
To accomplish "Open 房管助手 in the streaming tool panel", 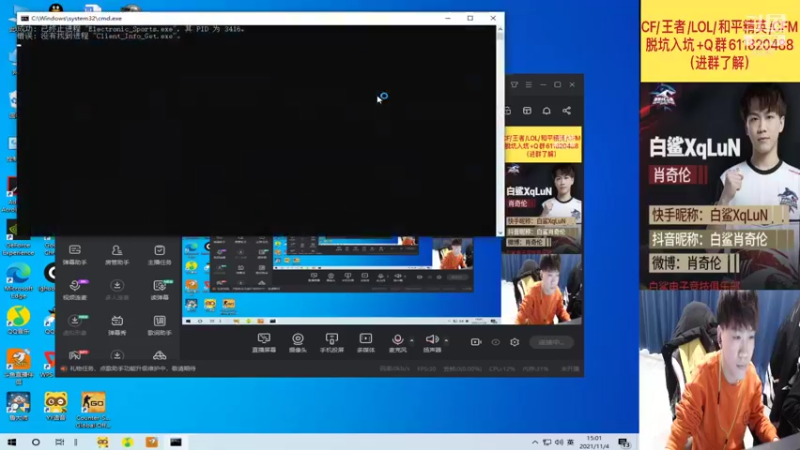I will [117, 254].
